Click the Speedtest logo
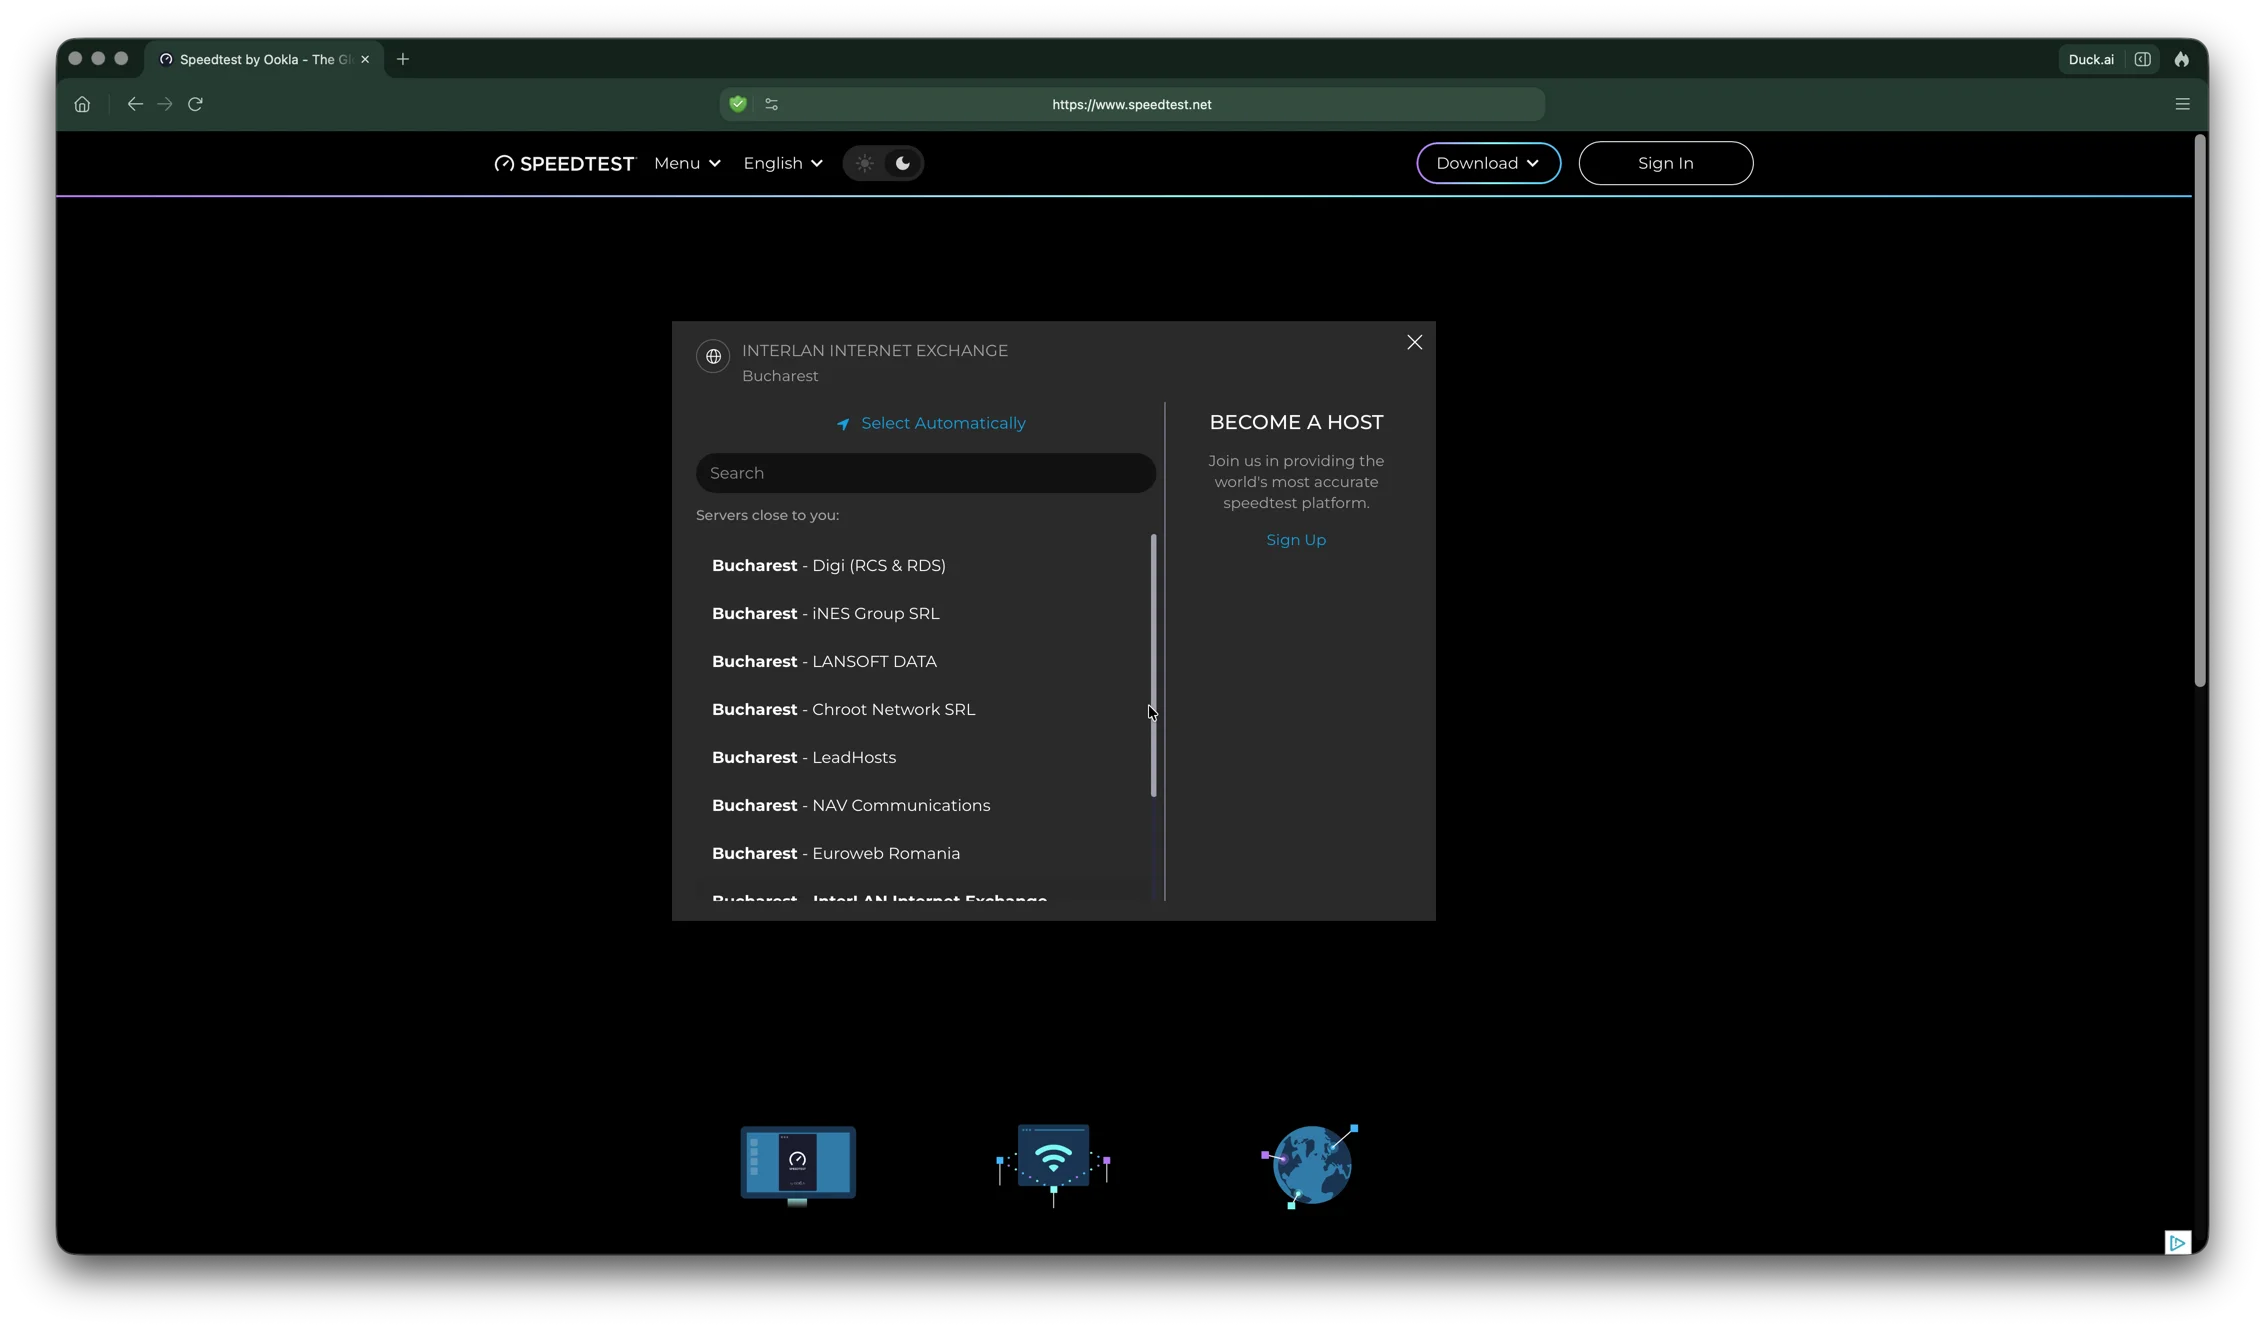This screenshot has height=1329, width=2265. point(564,163)
